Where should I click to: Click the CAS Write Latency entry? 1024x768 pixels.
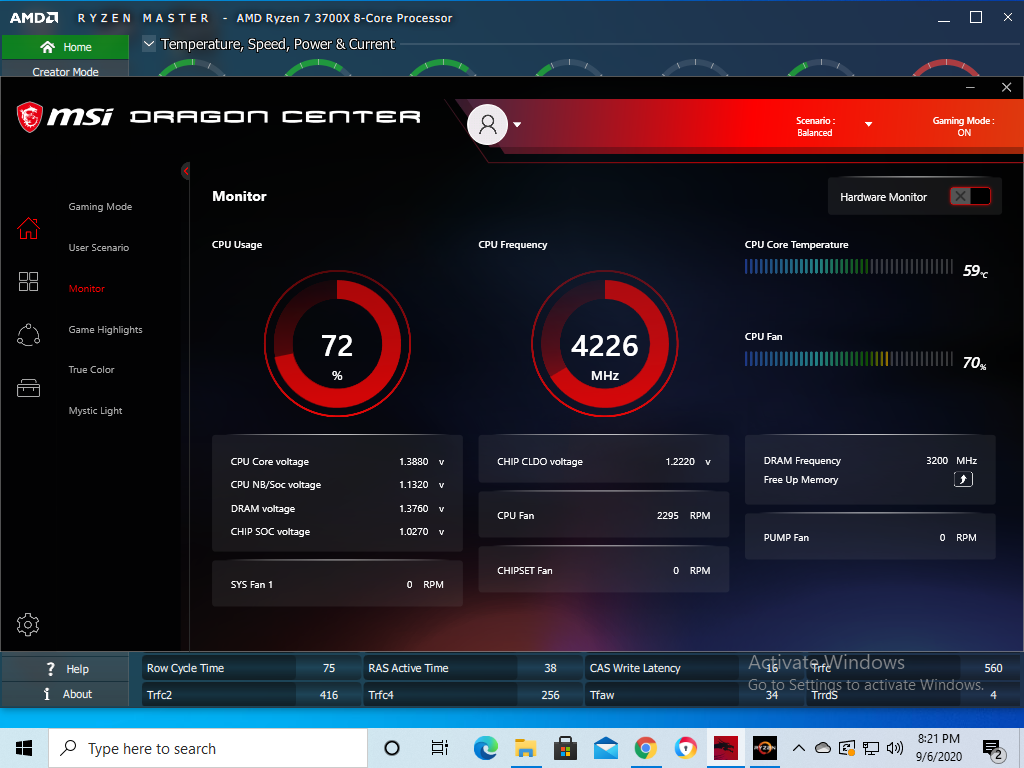pos(692,668)
